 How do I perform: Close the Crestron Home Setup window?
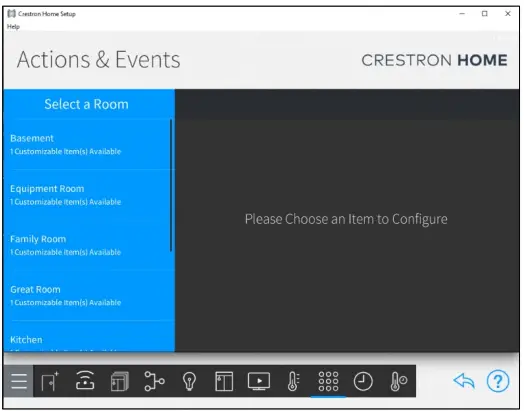coord(508,14)
